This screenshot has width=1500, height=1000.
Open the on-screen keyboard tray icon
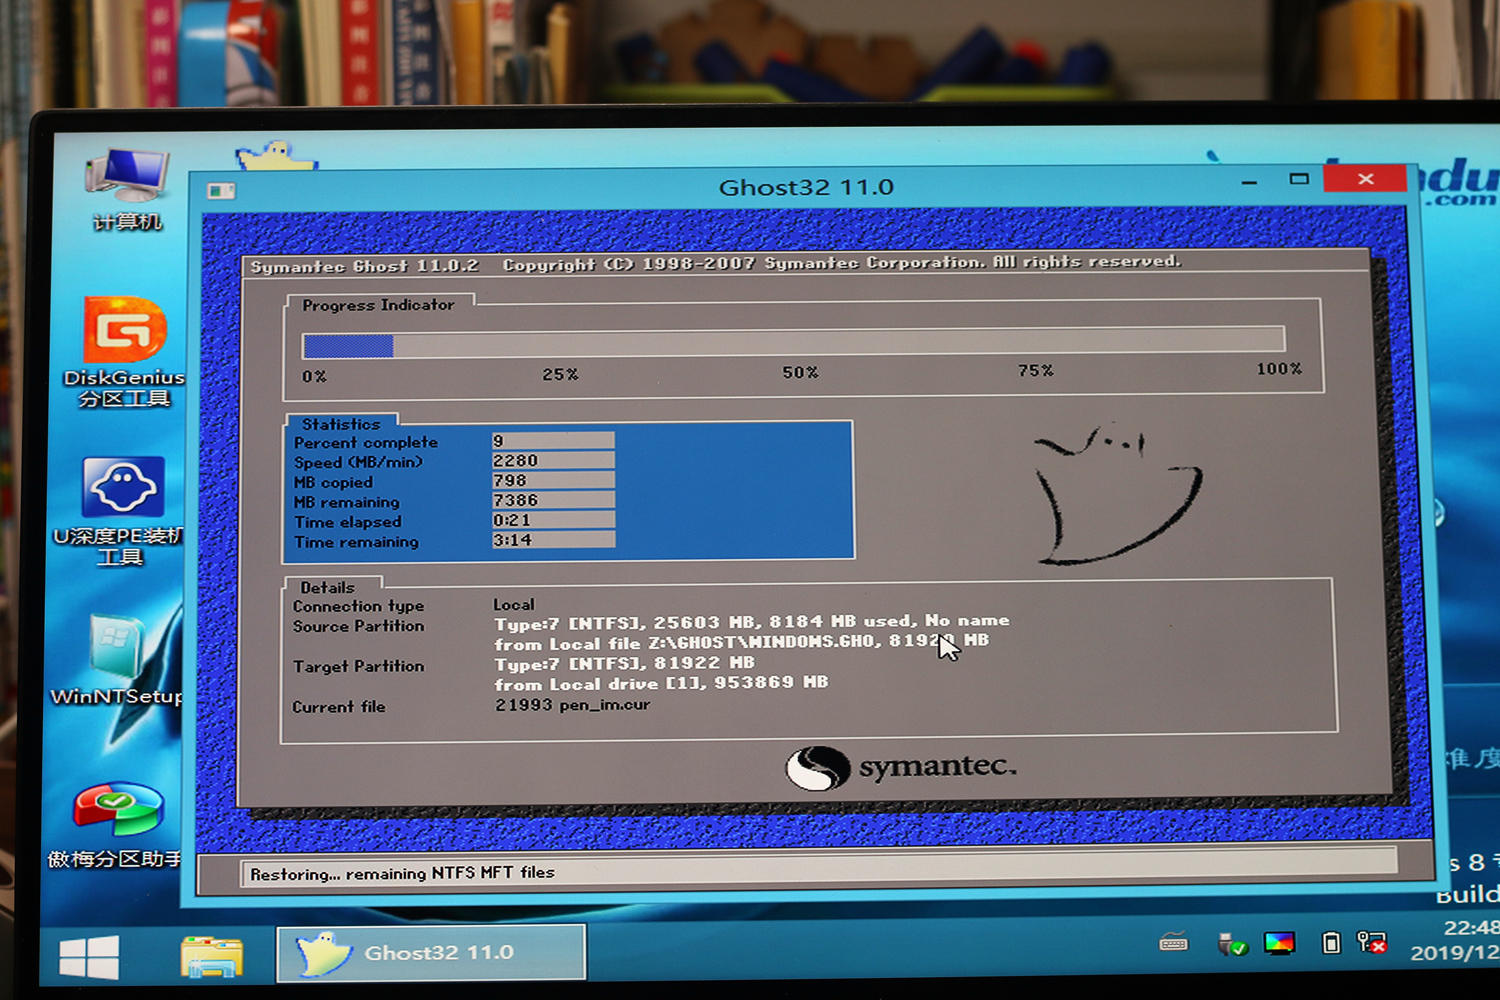[1173, 942]
